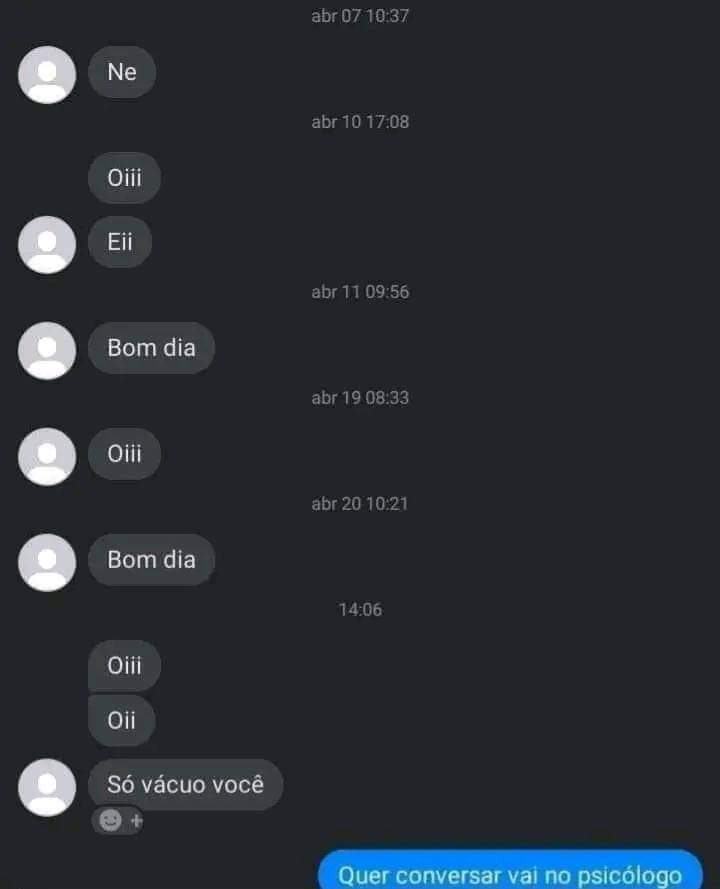Tap the profile picture beside "Eii"
The height and width of the screenshot is (889, 720).
click(x=47, y=245)
